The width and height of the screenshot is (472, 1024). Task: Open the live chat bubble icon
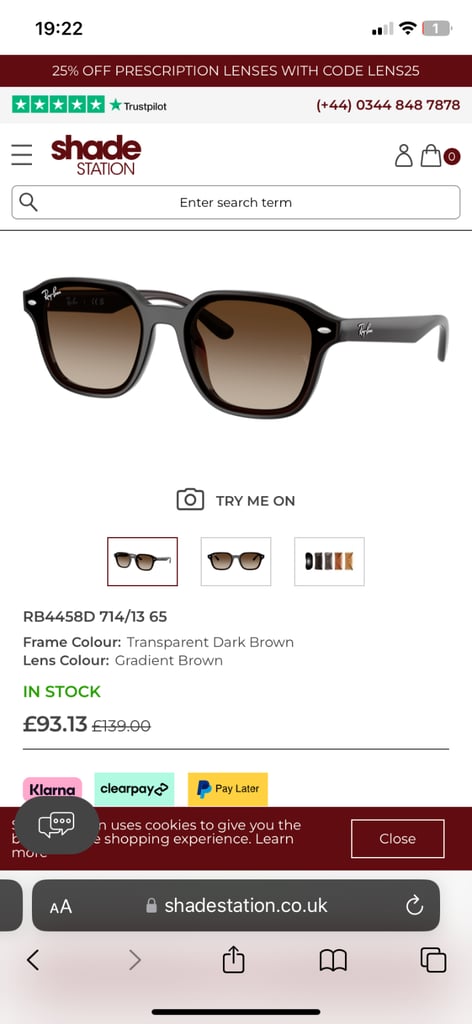click(x=57, y=825)
